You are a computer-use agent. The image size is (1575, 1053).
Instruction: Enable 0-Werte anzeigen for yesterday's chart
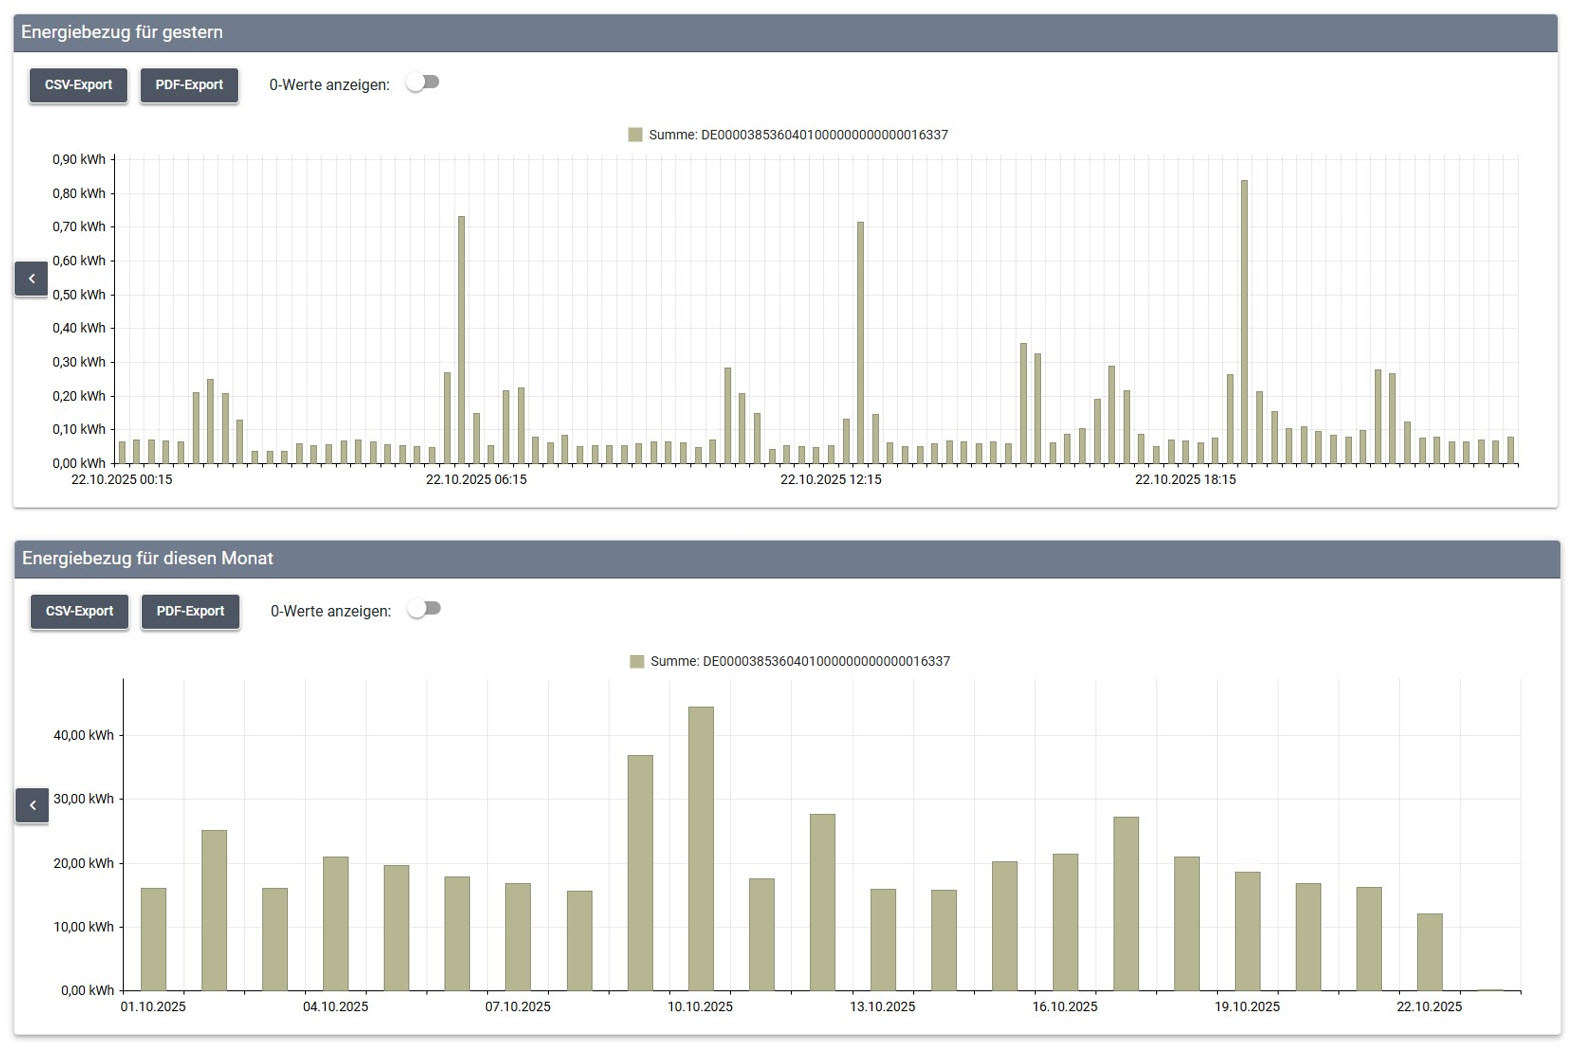(x=423, y=83)
